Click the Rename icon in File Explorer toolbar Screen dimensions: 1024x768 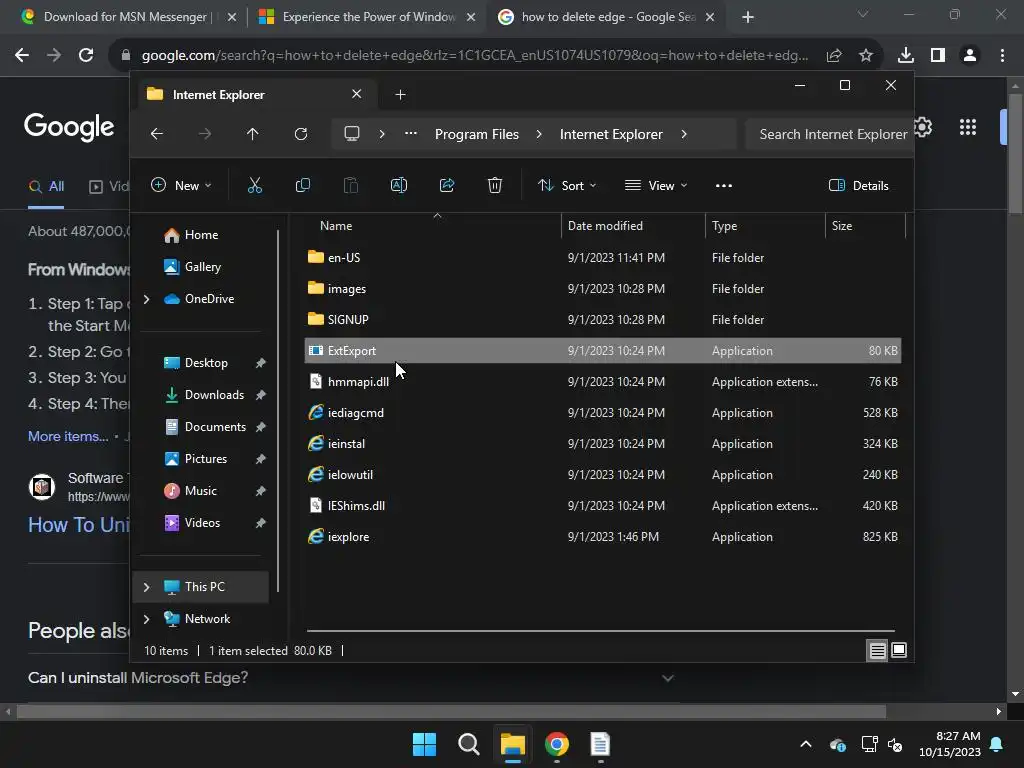pyautogui.click(x=399, y=185)
